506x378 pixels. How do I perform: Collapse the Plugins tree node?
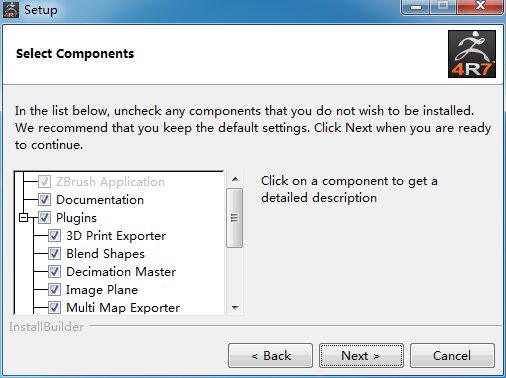23,218
